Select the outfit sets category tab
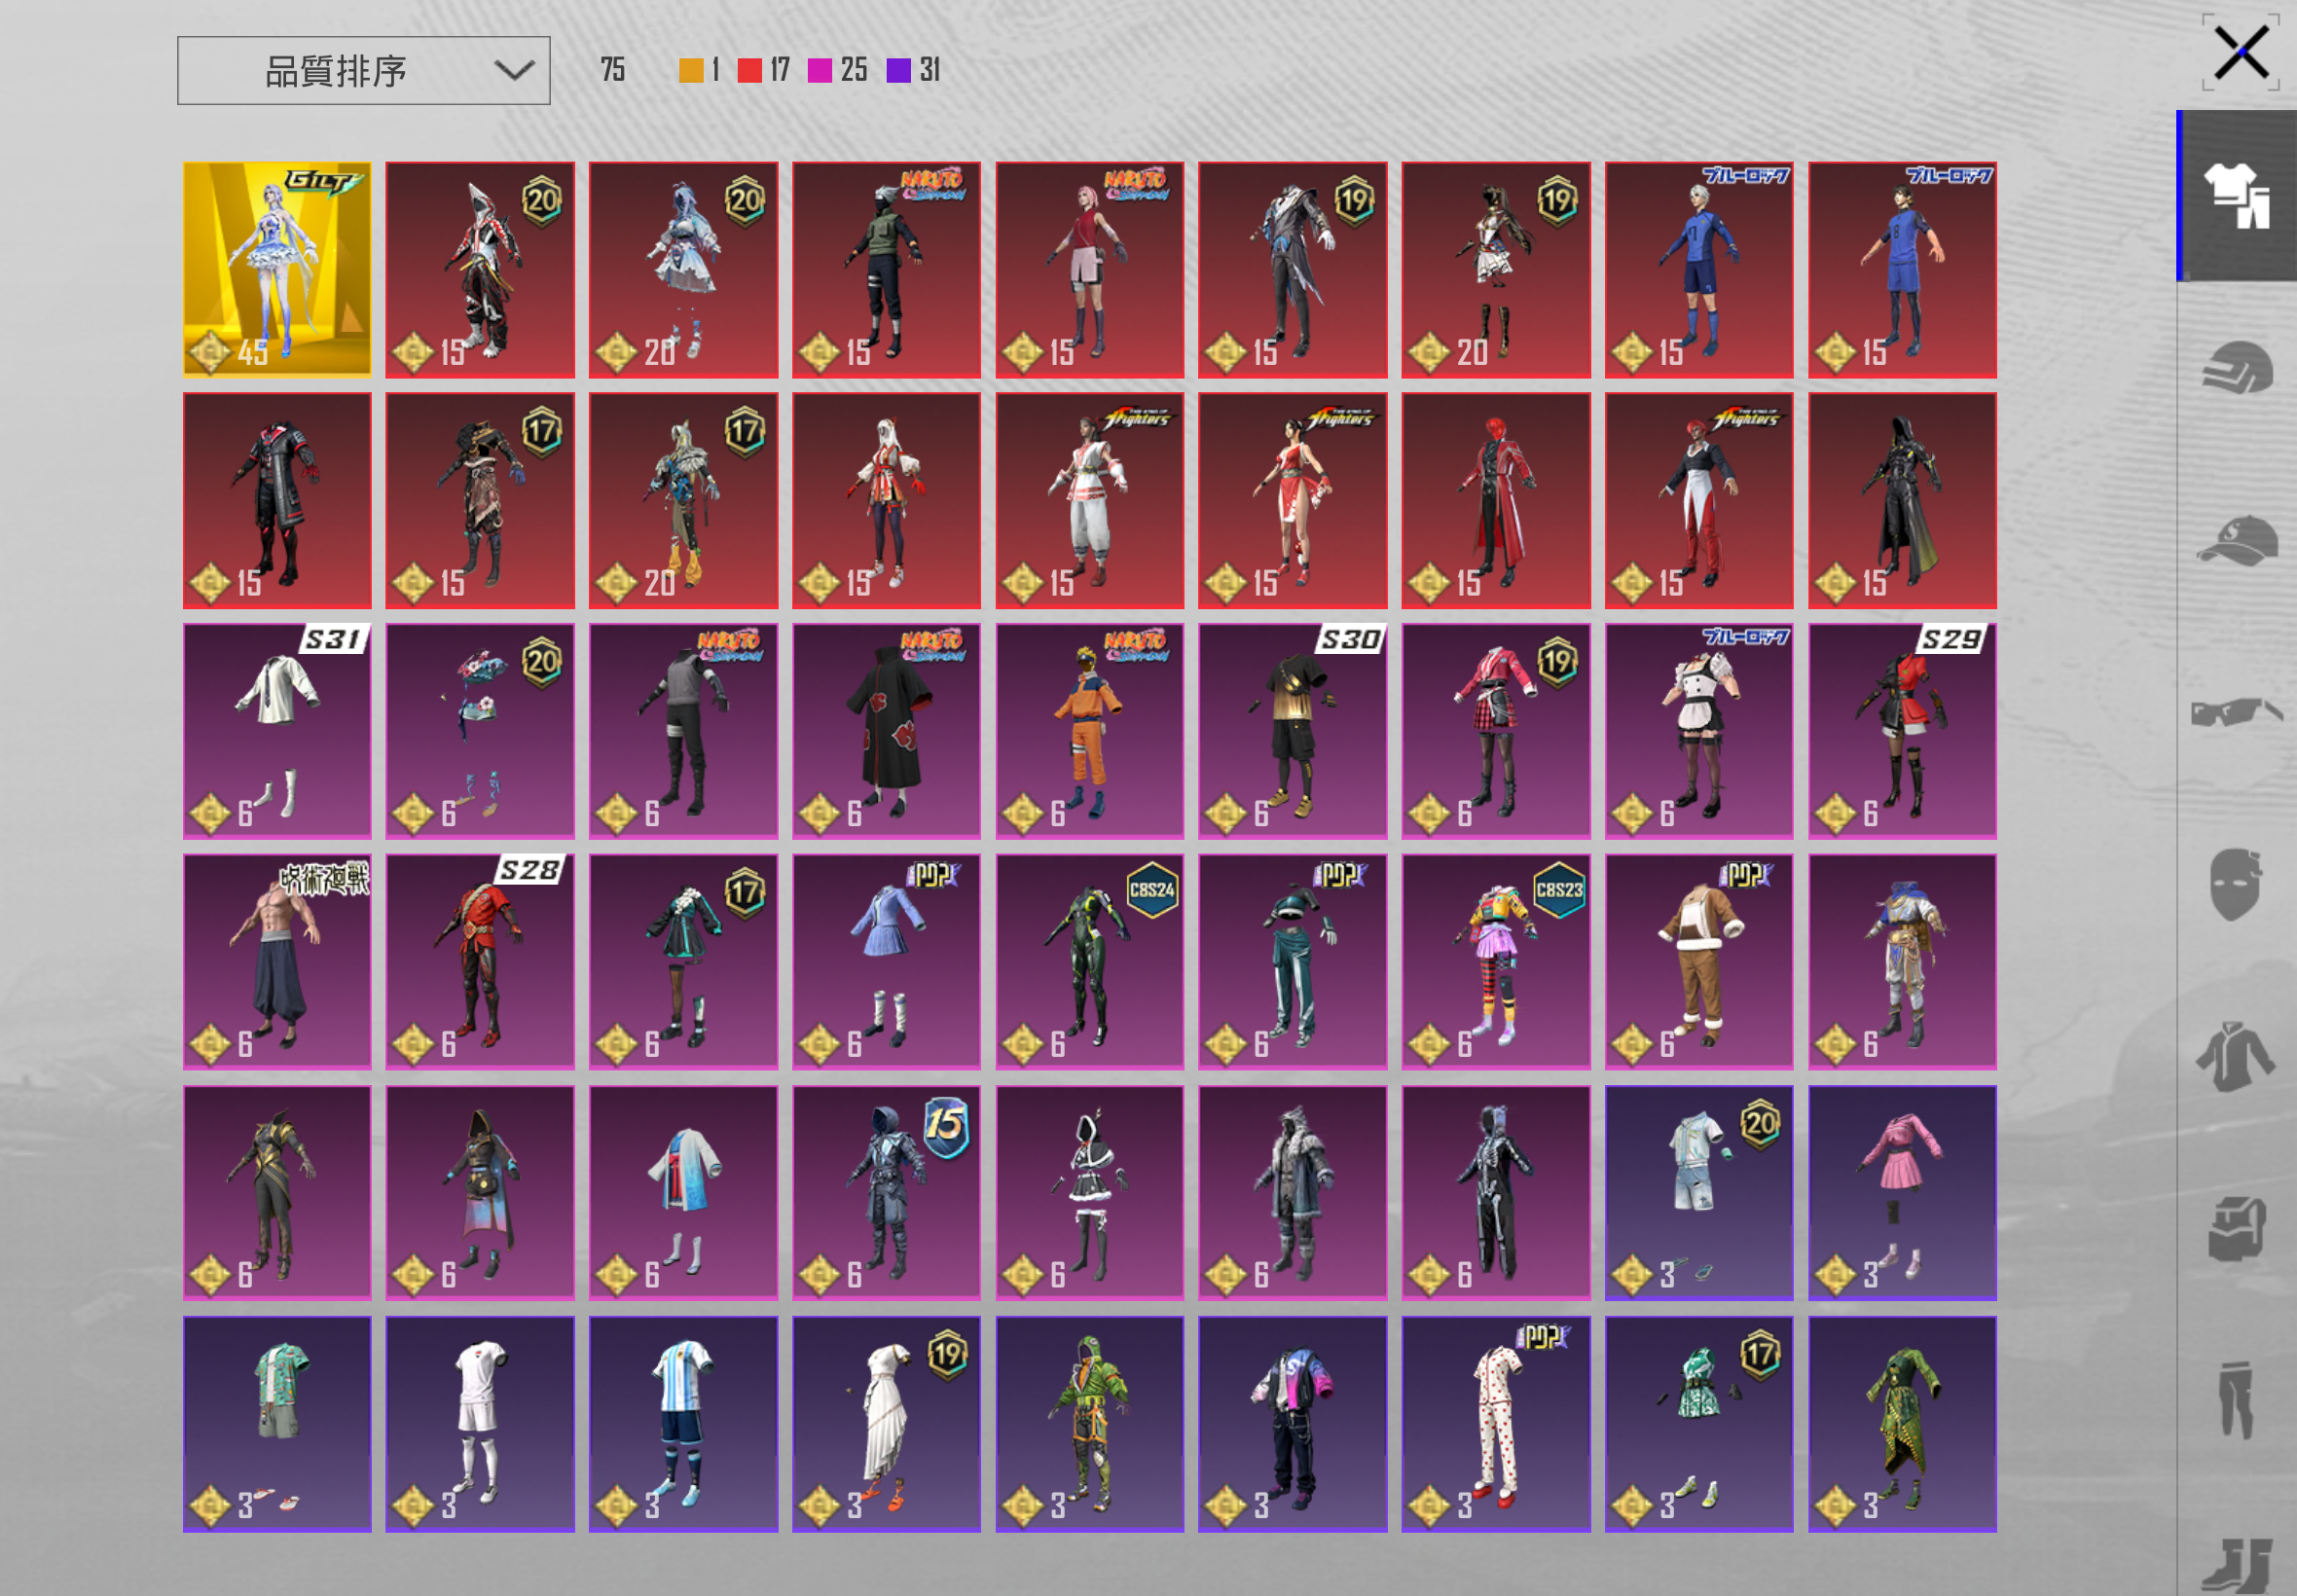 2237,196
